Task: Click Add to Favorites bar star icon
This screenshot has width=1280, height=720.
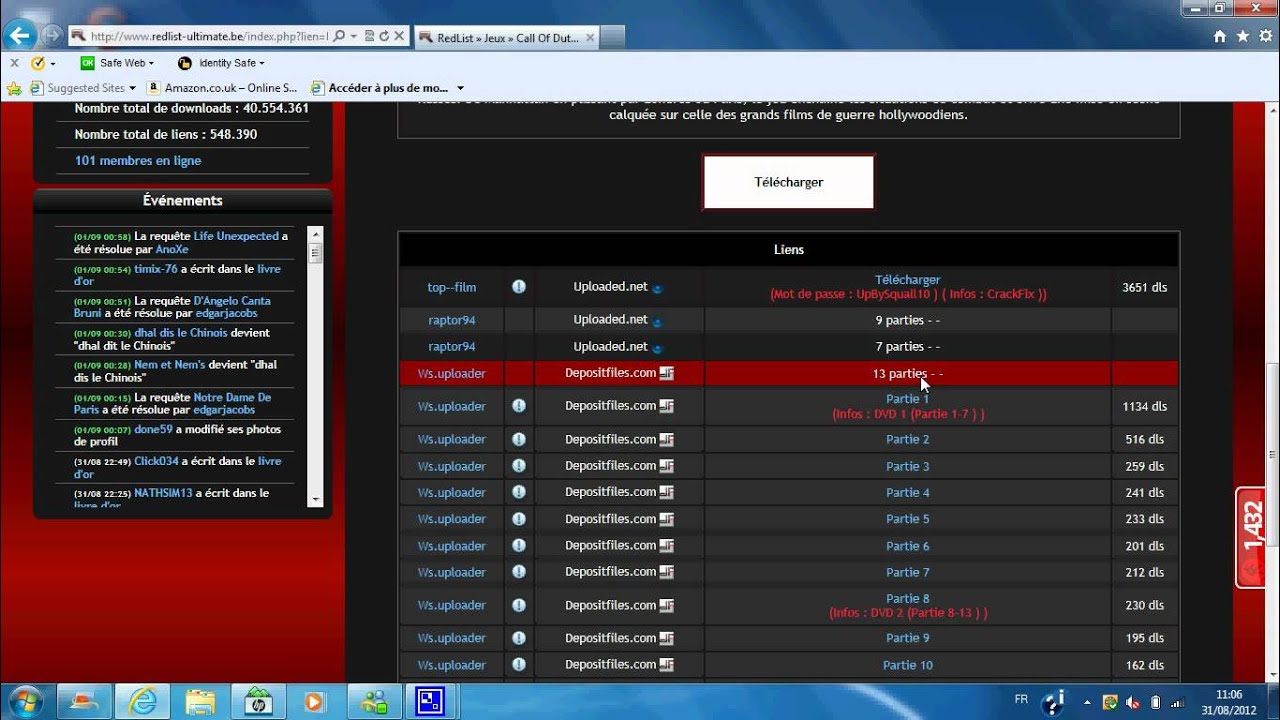Action: [x=14, y=88]
